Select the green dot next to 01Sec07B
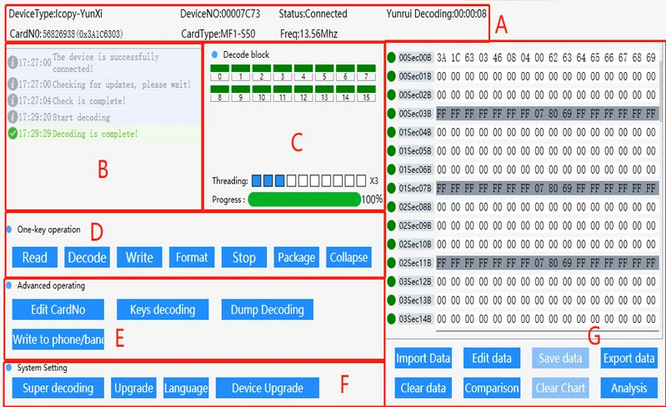 [392, 188]
